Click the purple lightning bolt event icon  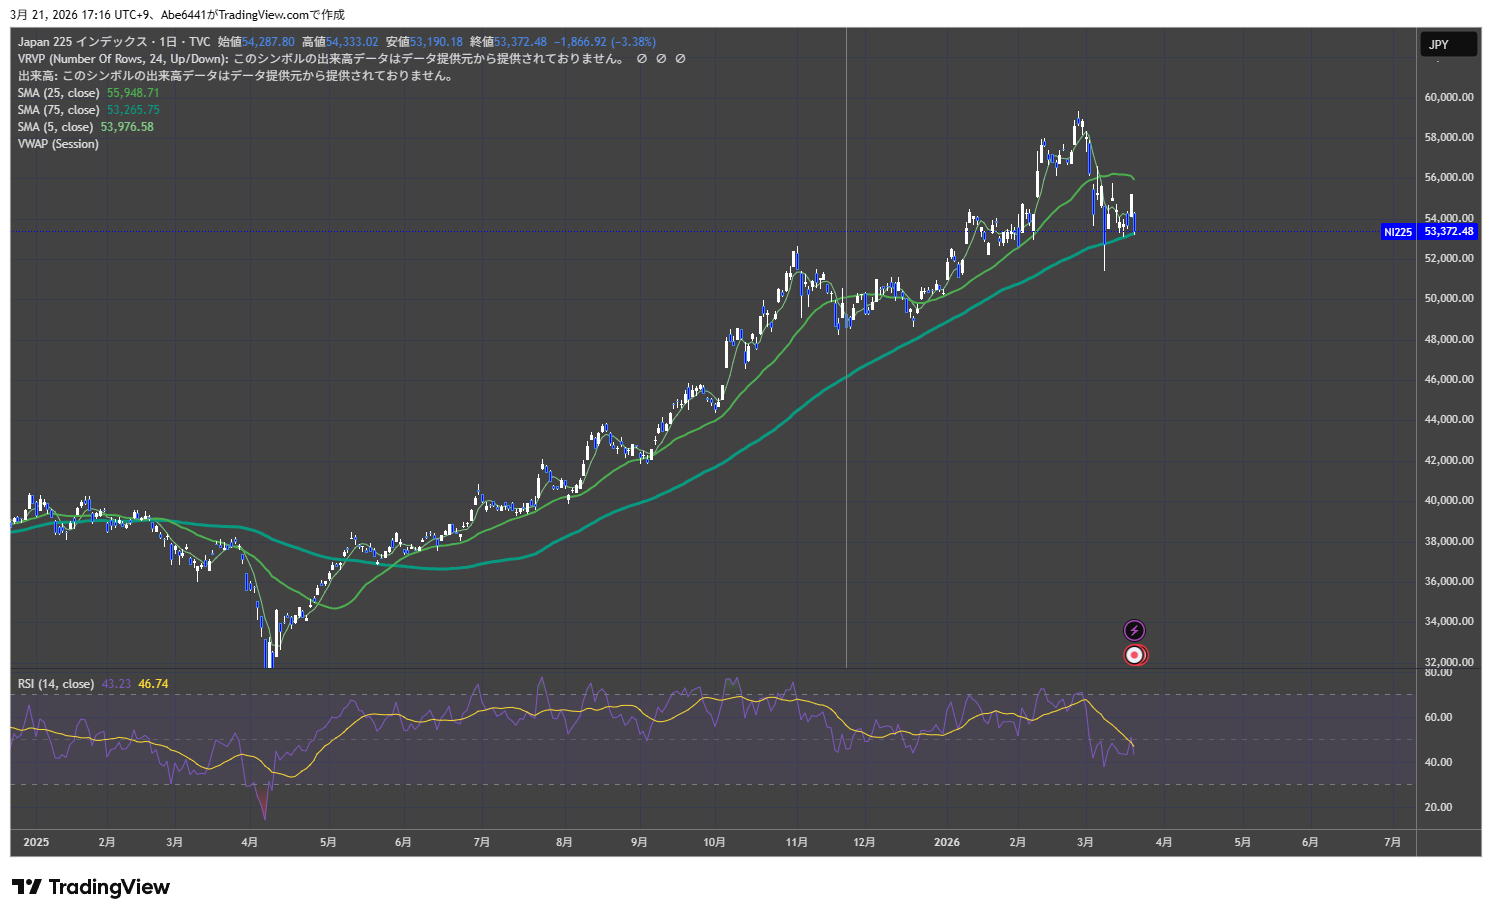(1134, 630)
